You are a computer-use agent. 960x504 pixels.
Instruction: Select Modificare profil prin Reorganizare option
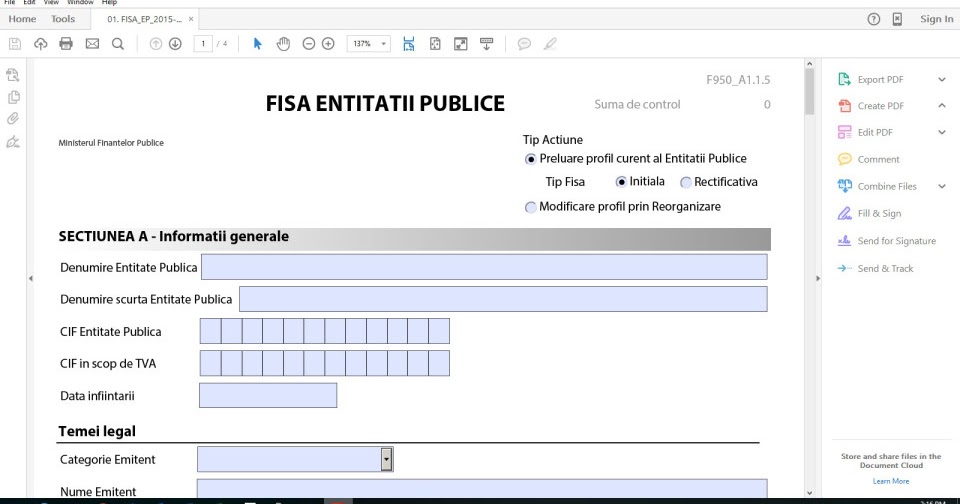[x=531, y=208]
